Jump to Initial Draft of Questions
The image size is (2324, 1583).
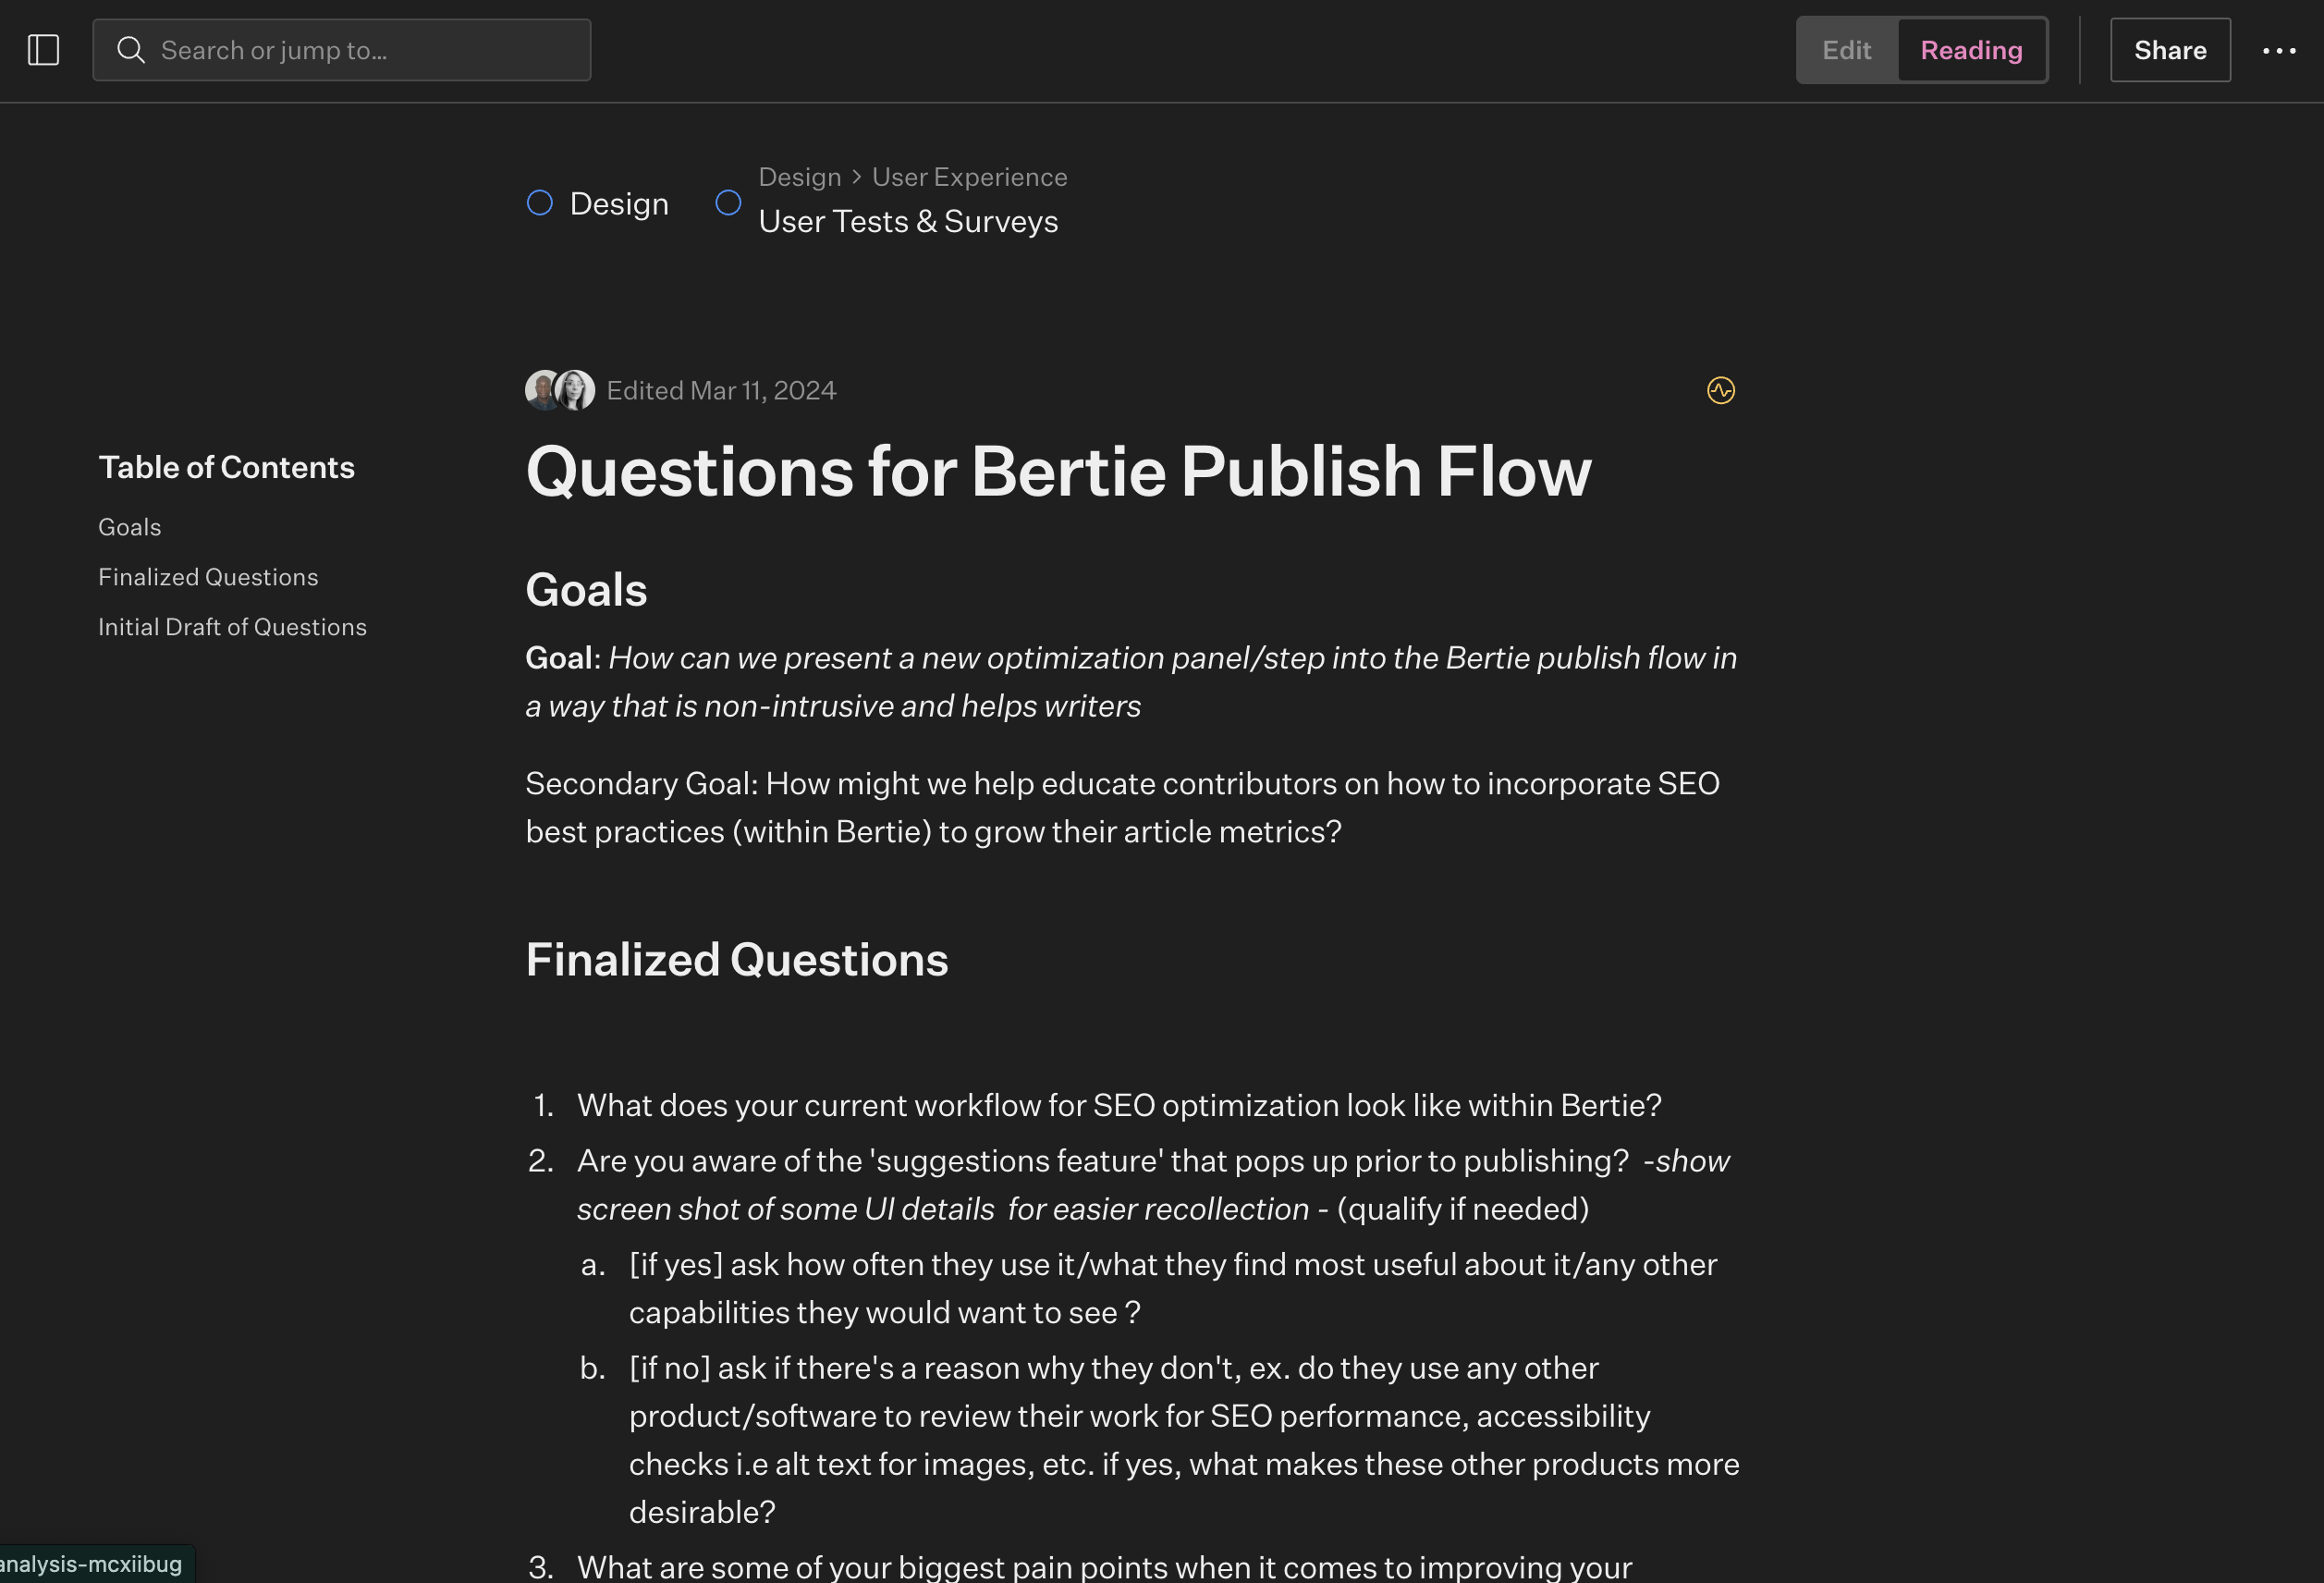coord(232,627)
